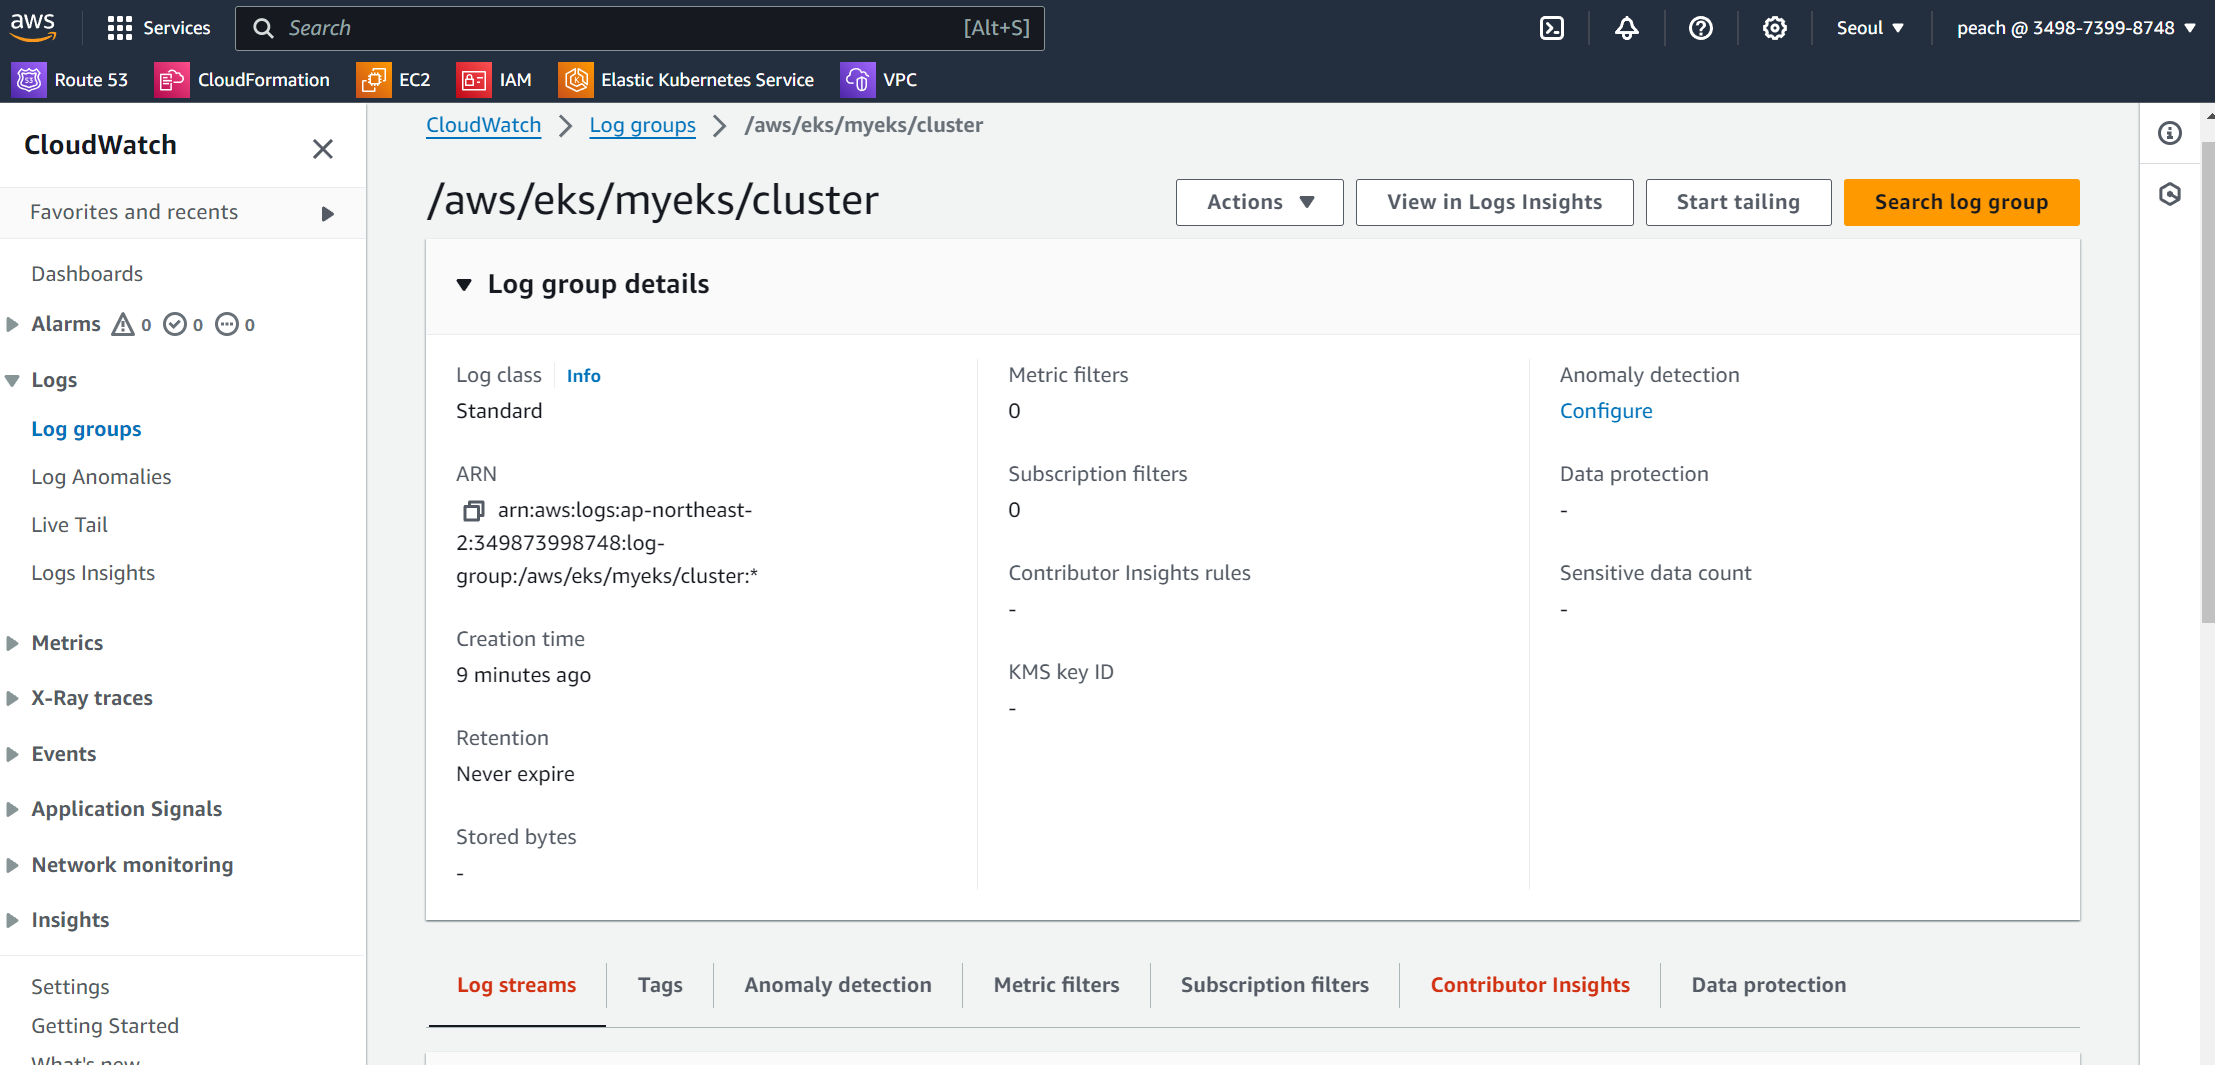The height and width of the screenshot is (1065, 2215).
Task: Expand the X-Ray traces section
Action: click(x=12, y=698)
